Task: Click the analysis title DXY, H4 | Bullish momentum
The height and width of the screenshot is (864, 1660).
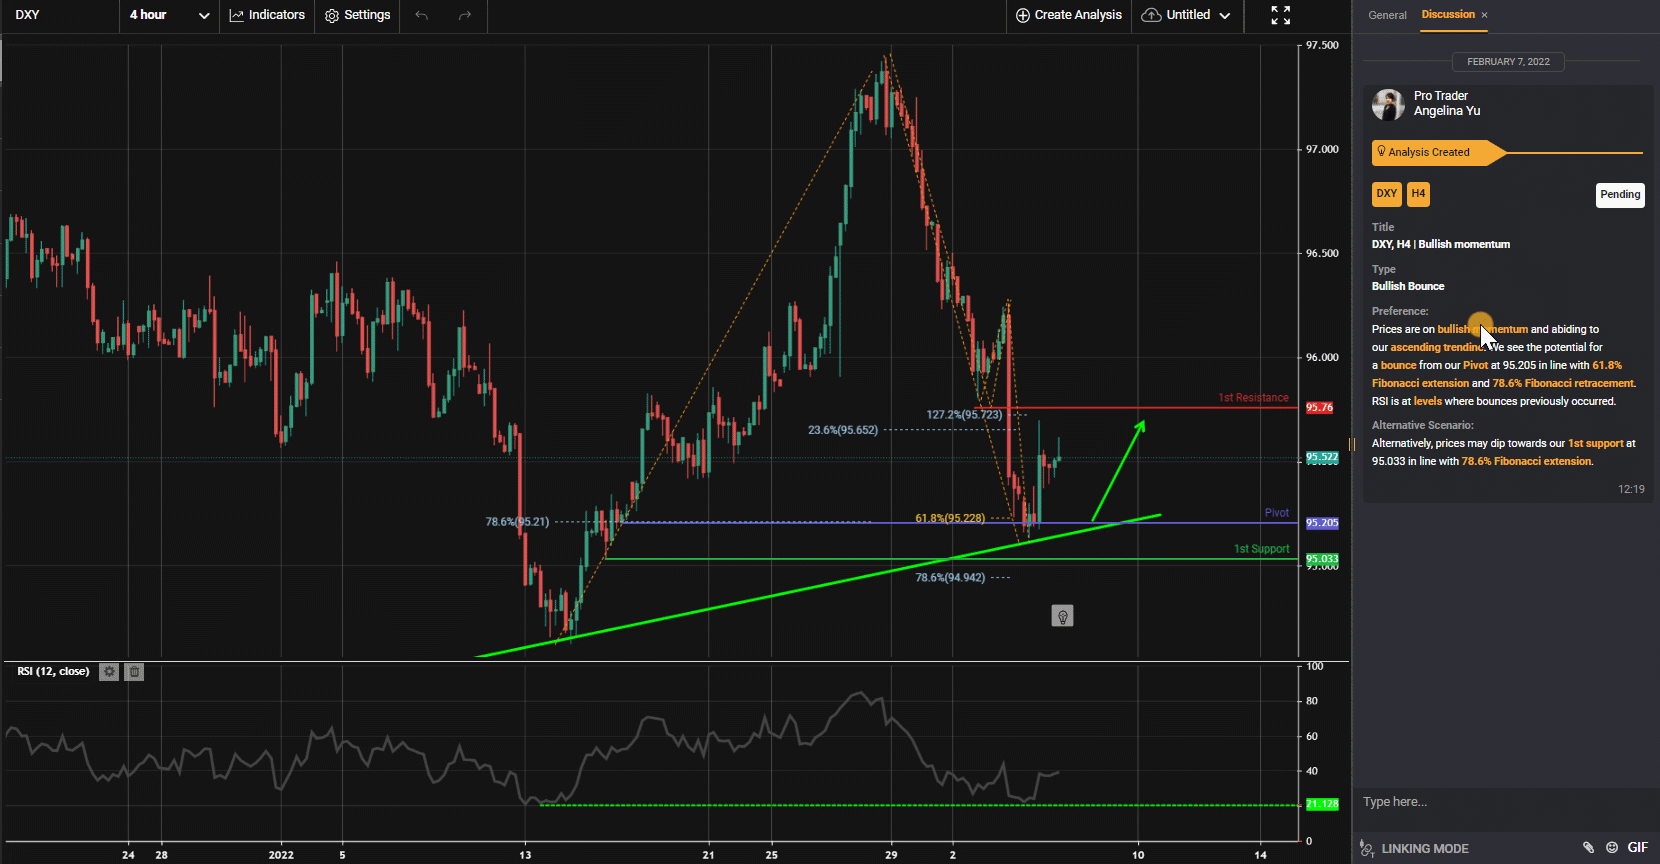Action: [x=1441, y=244]
